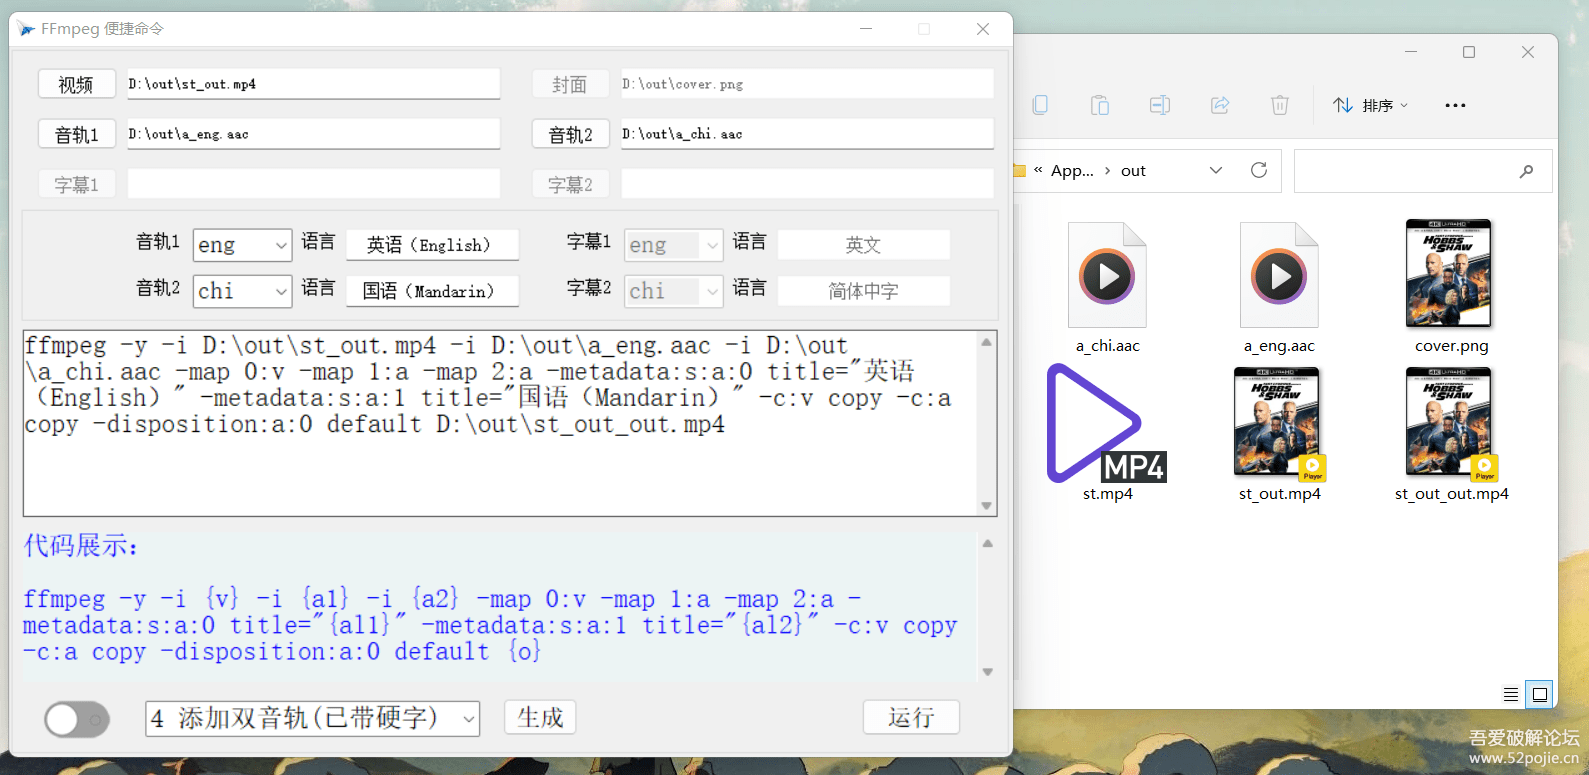The height and width of the screenshot is (775, 1589).
Task: Edit the audio path field D:\out\a_eng.aac
Action: coord(314,134)
